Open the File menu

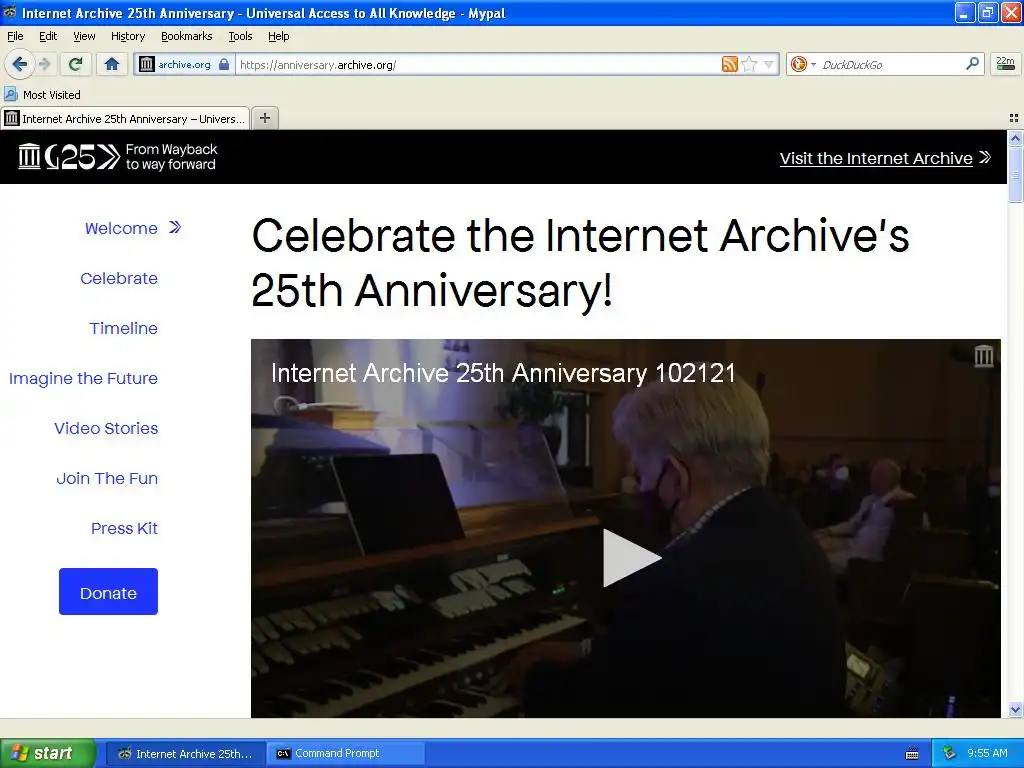pos(15,36)
